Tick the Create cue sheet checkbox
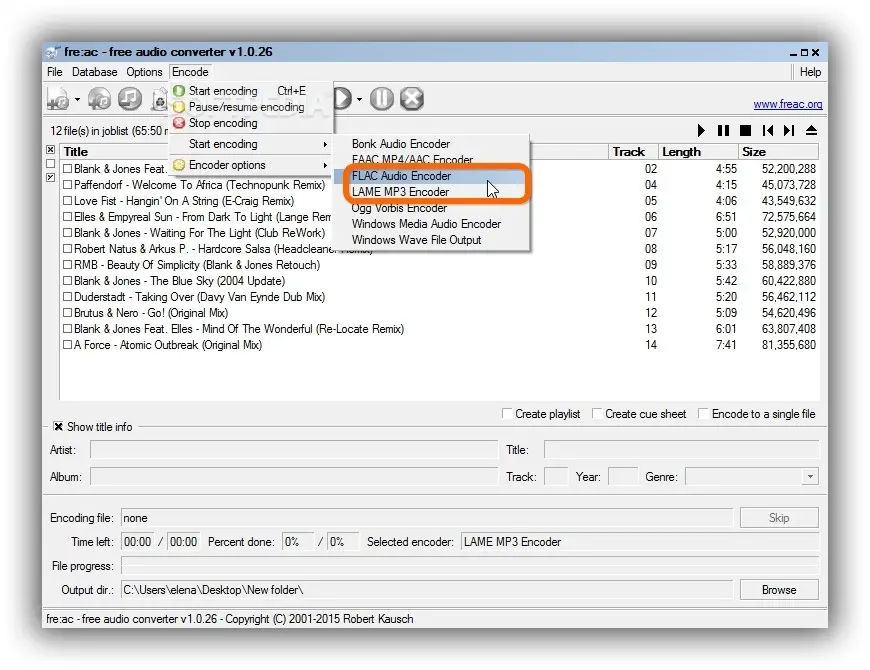870x670 pixels. [598, 414]
